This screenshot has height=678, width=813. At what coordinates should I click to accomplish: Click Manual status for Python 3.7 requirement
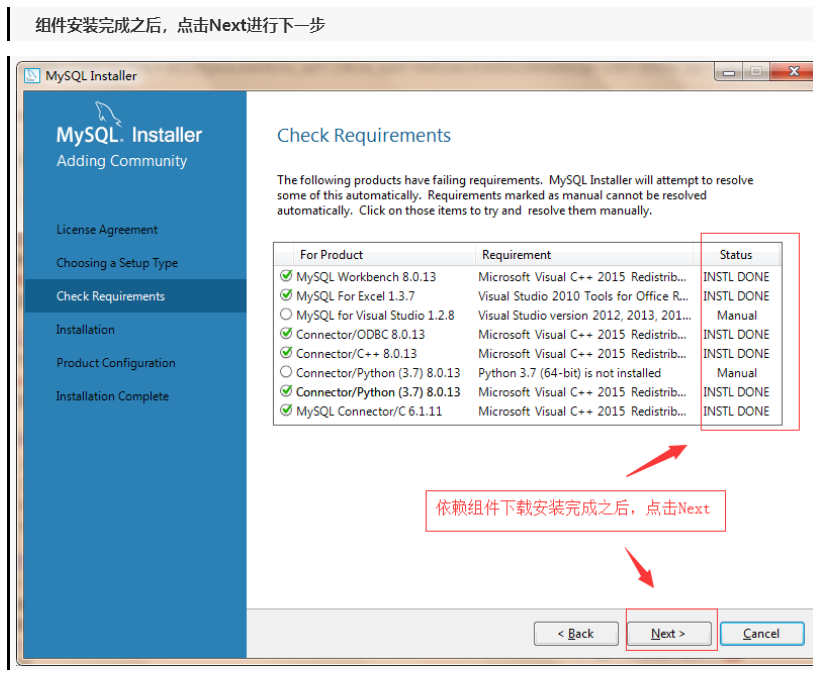(737, 373)
